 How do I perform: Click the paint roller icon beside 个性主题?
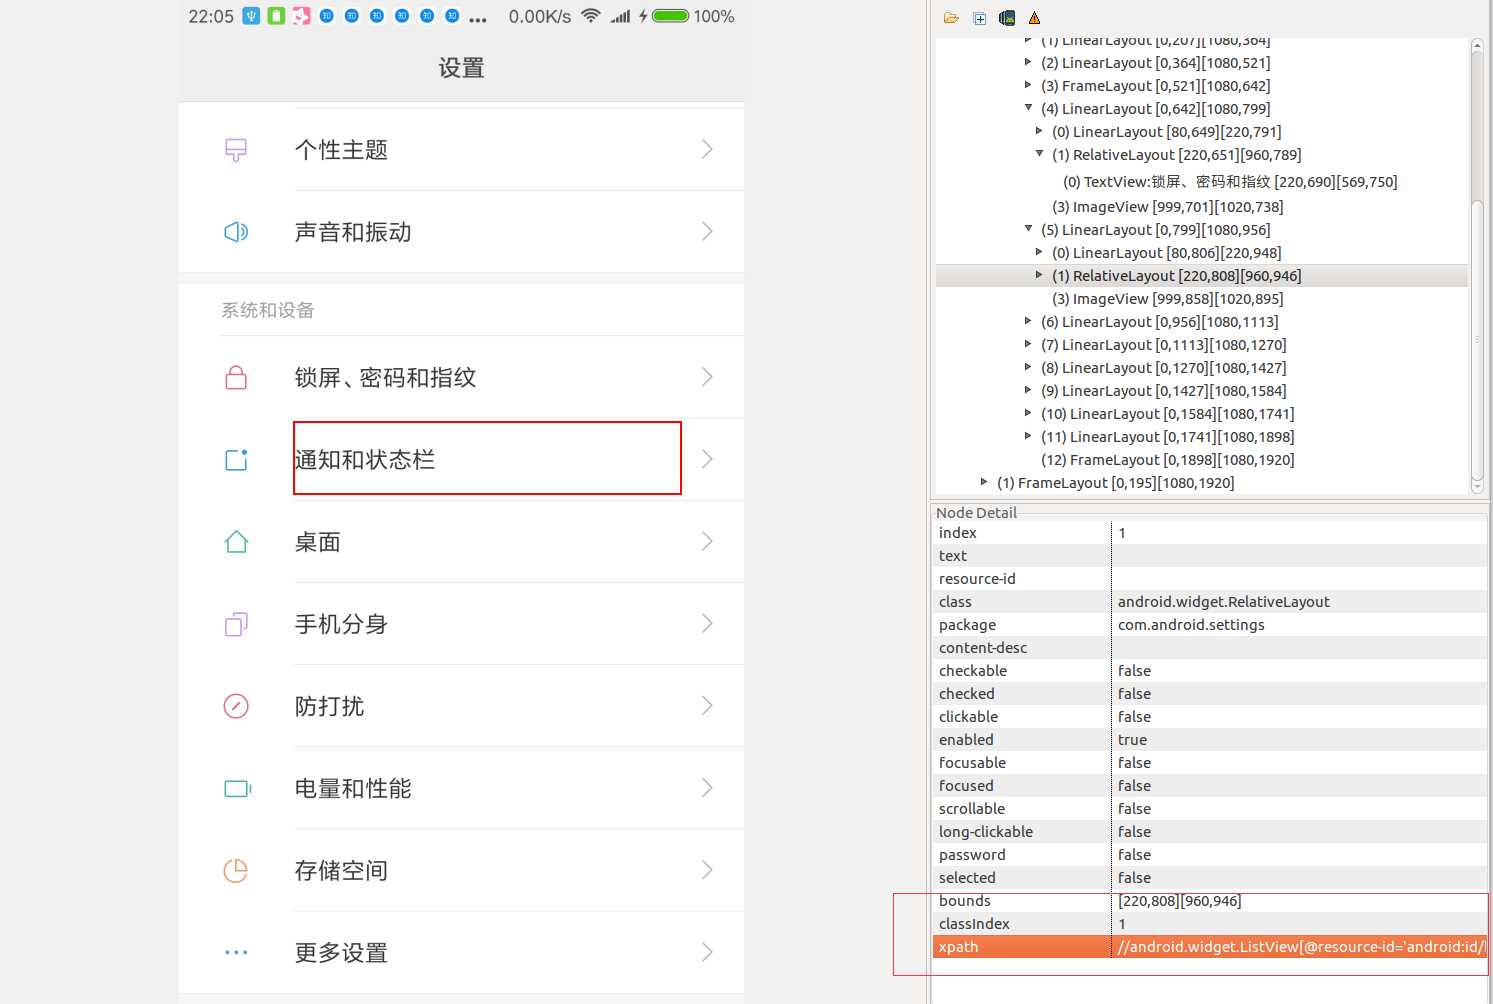coord(236,150)
